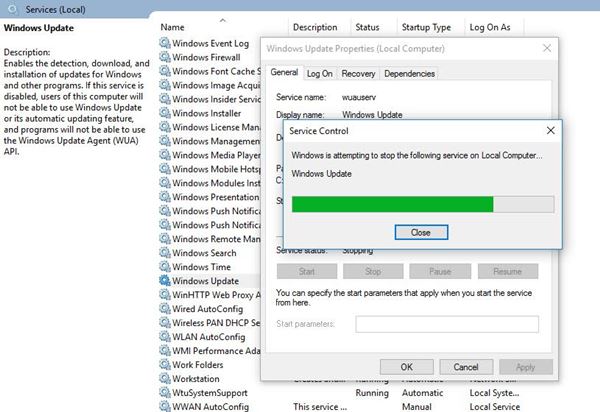Click the WtuSystemSupport service icon
The width and height of the screenshot is (600, 412).
[x=165, y=392]
